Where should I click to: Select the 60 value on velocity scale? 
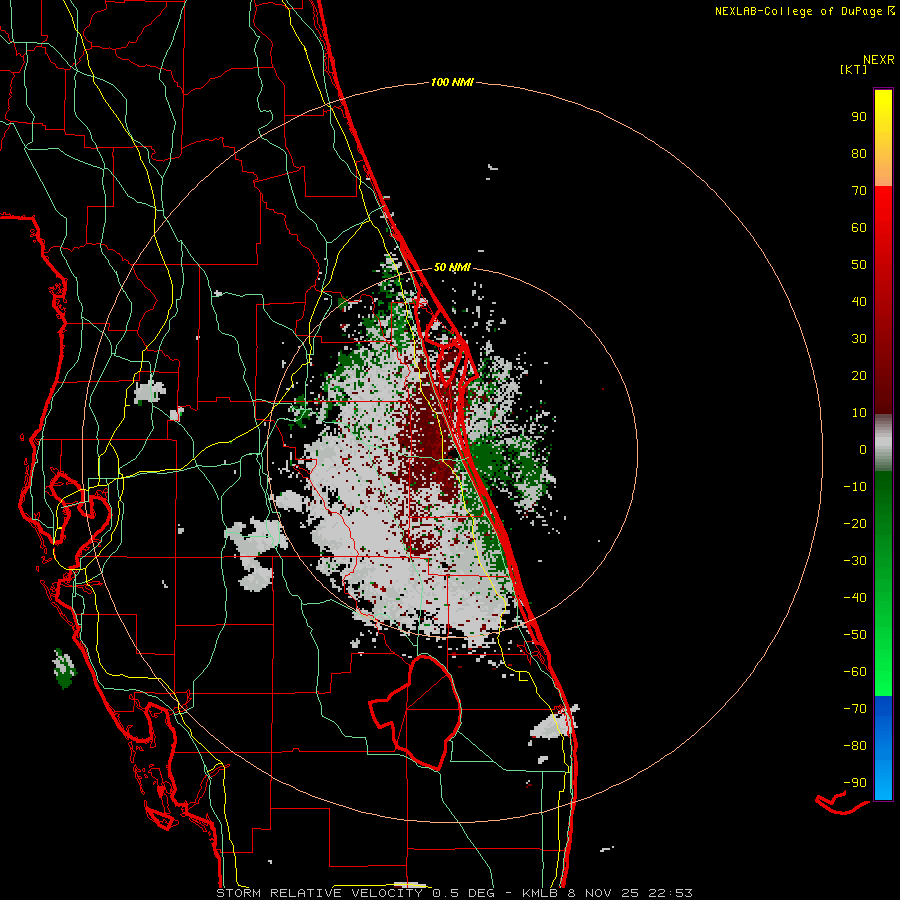coord(859,227)
